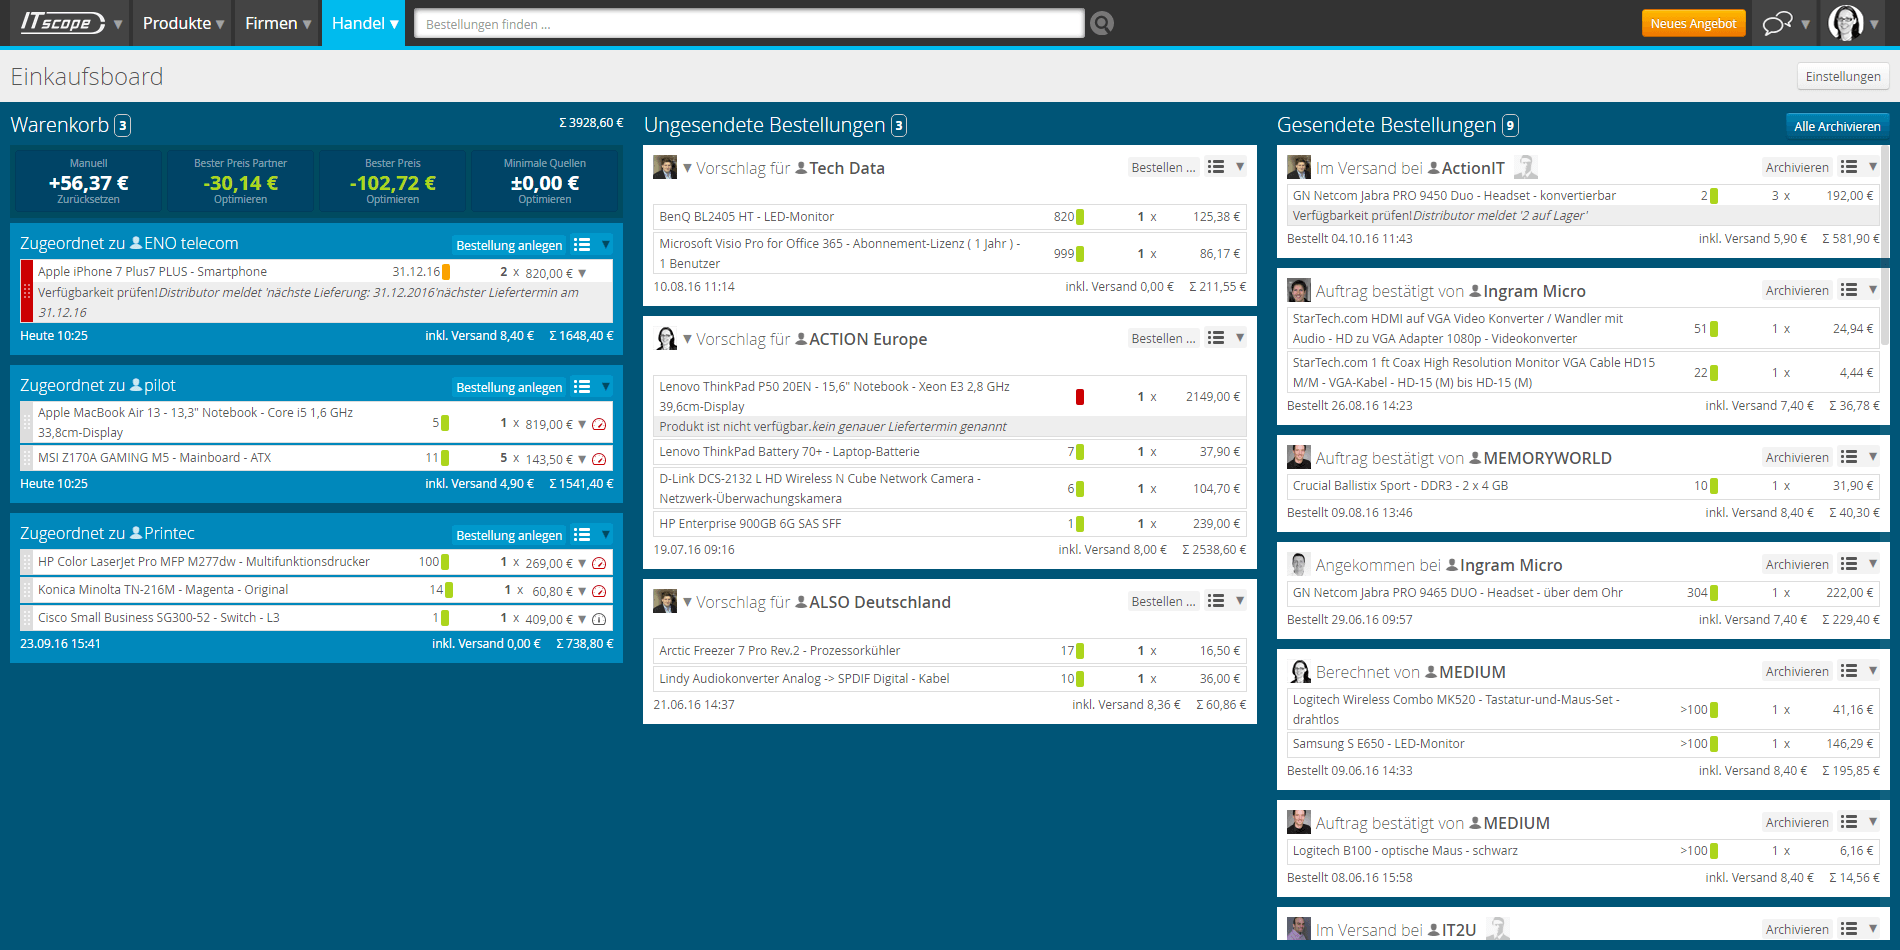Open list view icon for ENO telecom cart

click(582, 245)
